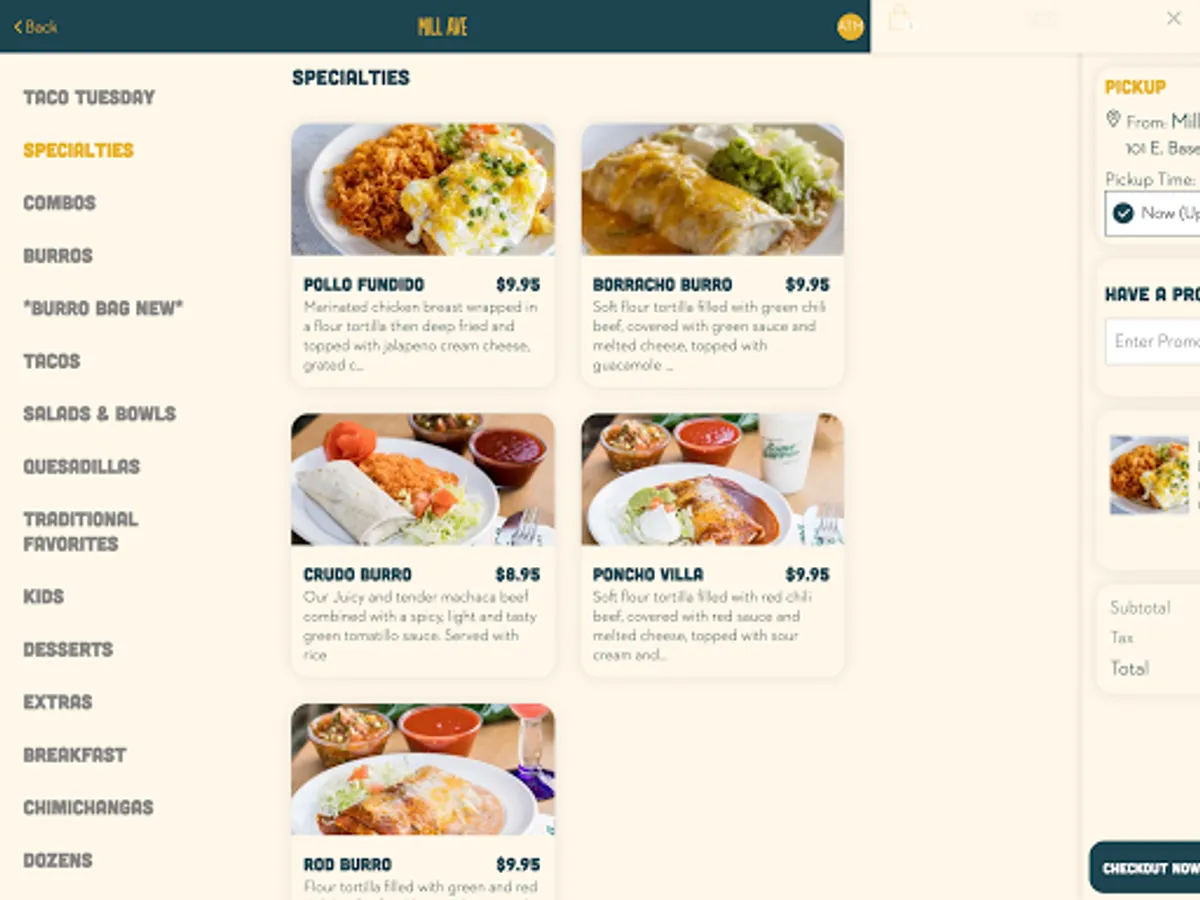This screenshot has height=900, width=1200.
Task: Select the Now pickup time option
Action: point(1152,214)
